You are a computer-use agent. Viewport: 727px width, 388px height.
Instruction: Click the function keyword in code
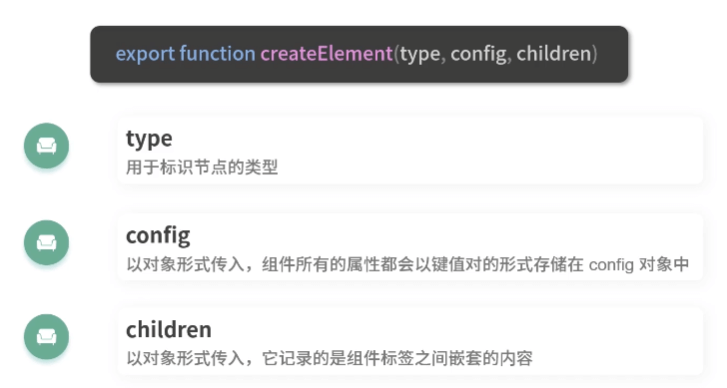(217, 54)
